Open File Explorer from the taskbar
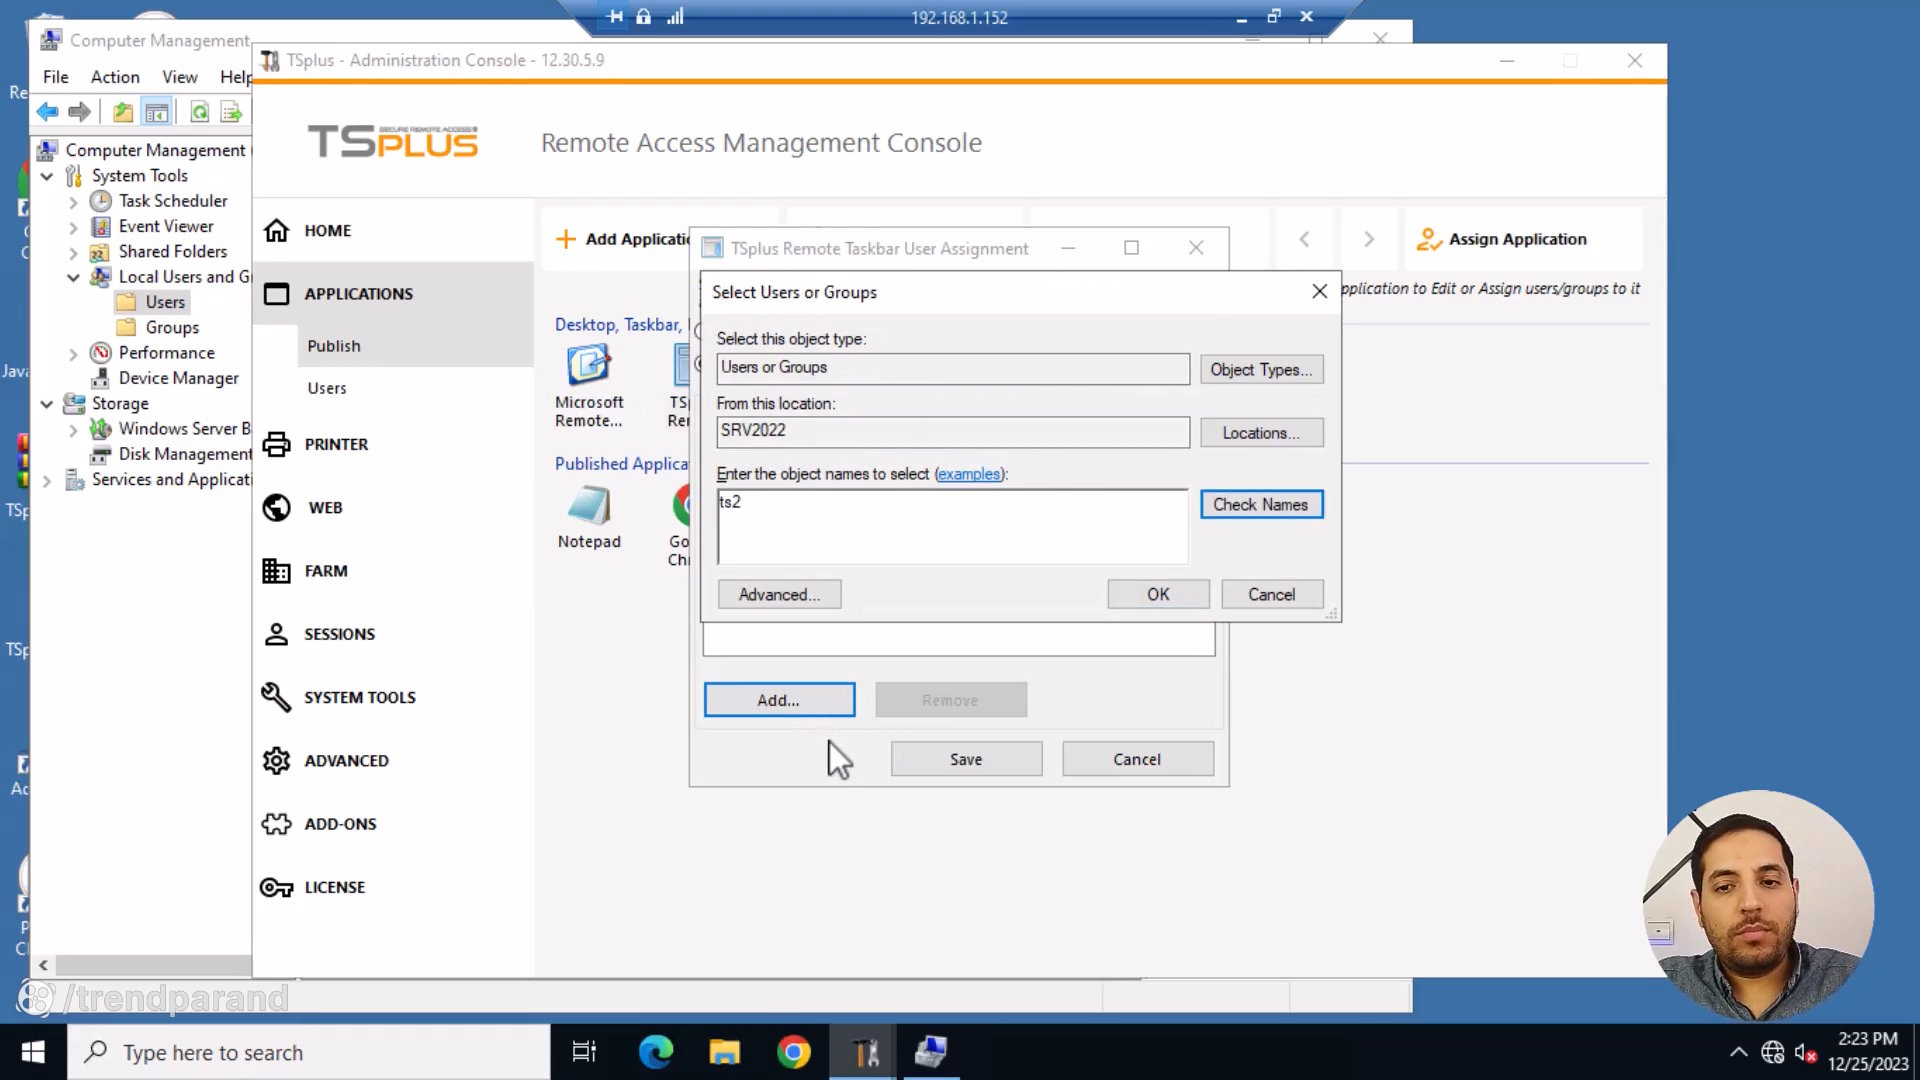Image resolution: width=1920 pixels, height=1080 pixels. tap(724, 1052)
